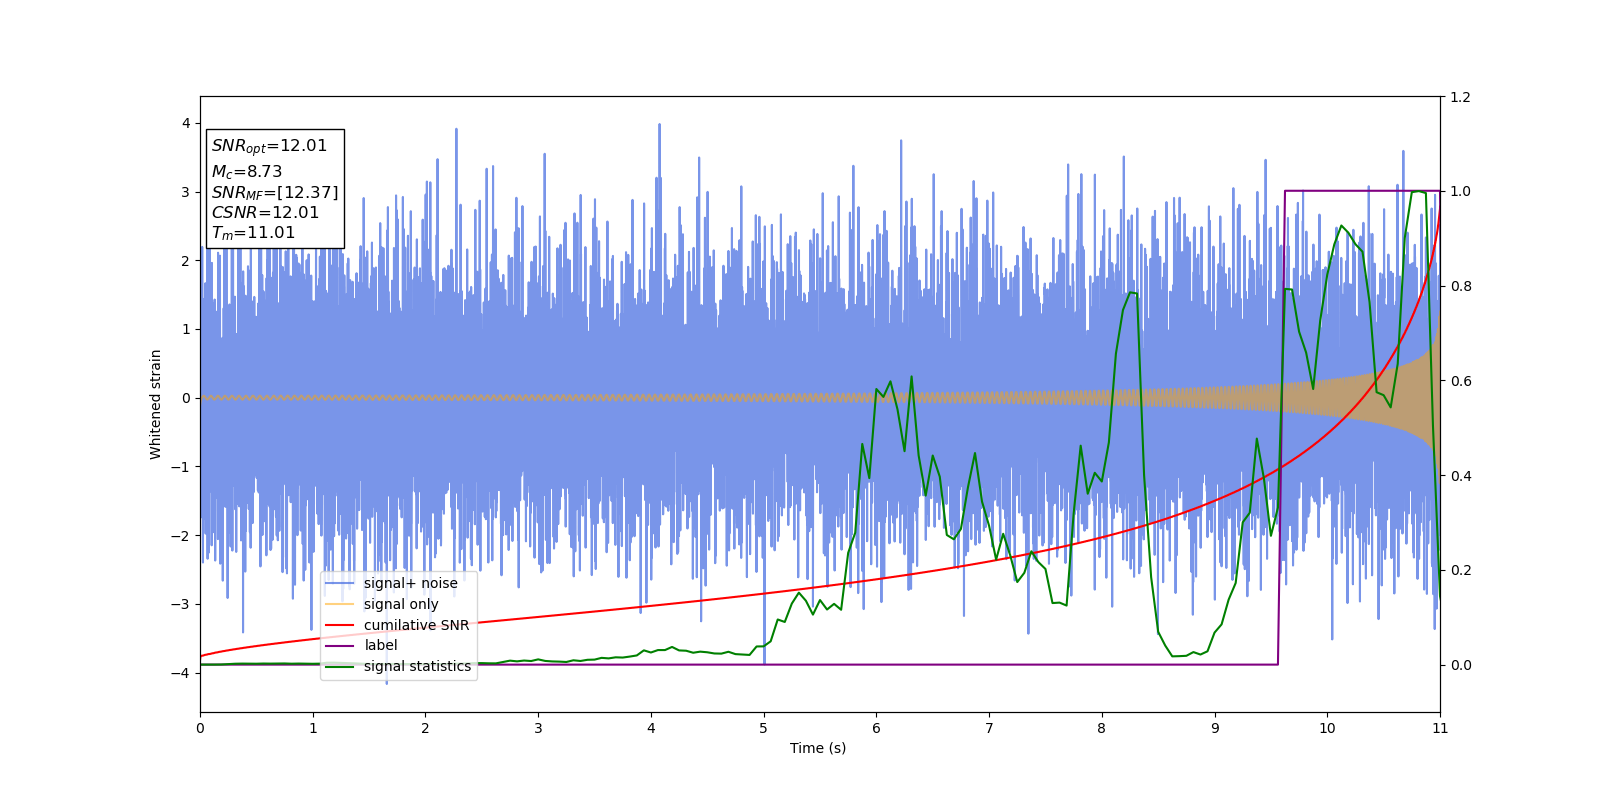
Task: Click orange line sample in the legend
Action: pos(340,604)
